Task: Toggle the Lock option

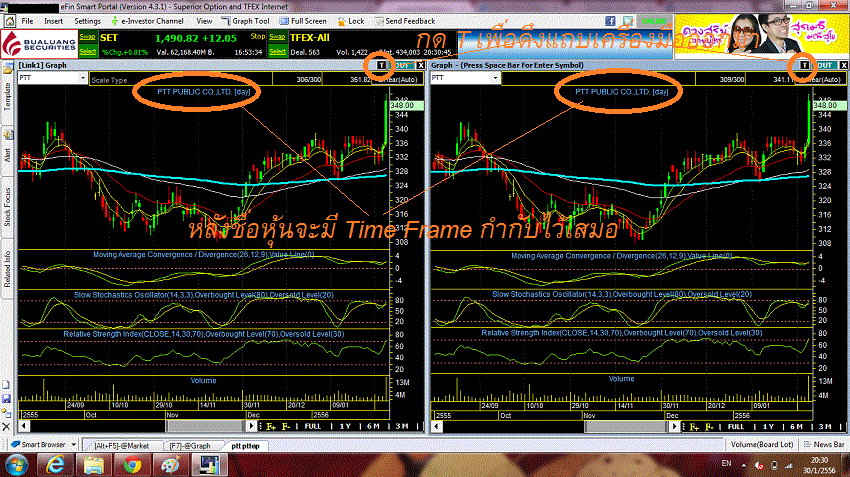Action: pos(351,21)
